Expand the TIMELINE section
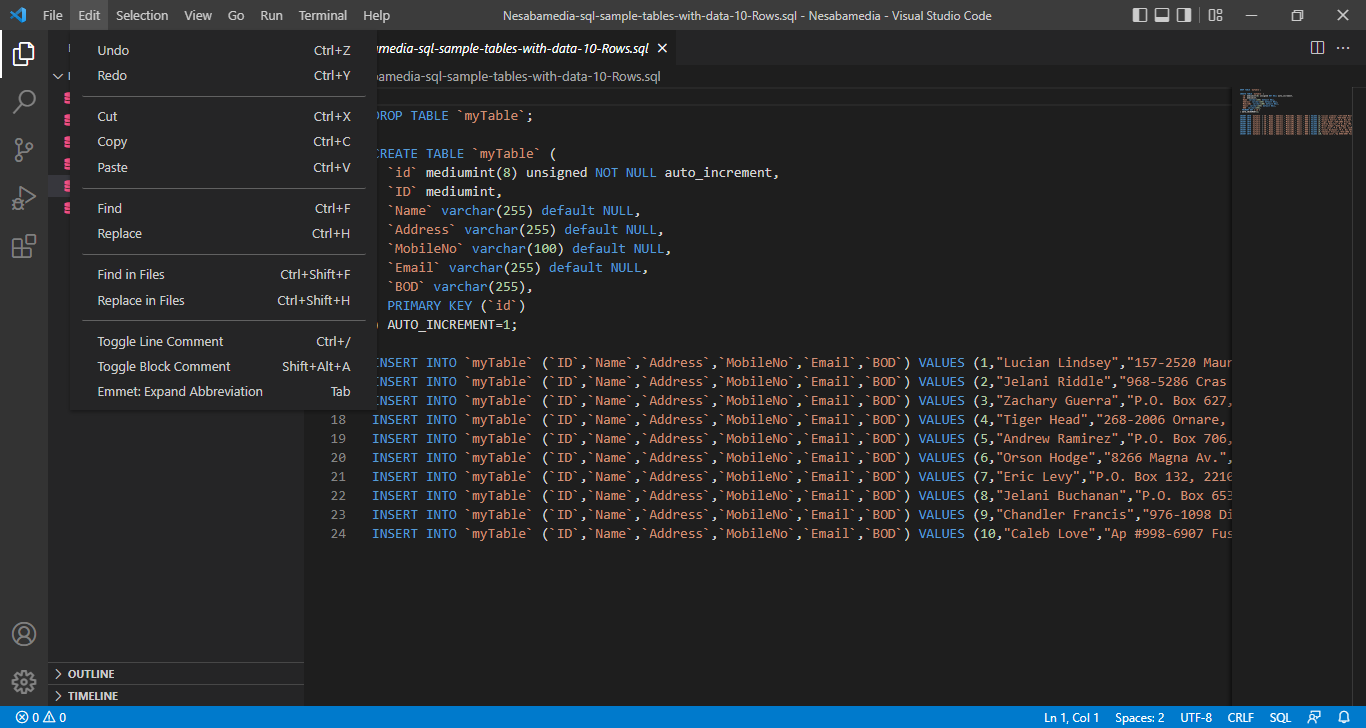Image resolution: width=1366 pixels, height=728 pixels. pos(92,696)
